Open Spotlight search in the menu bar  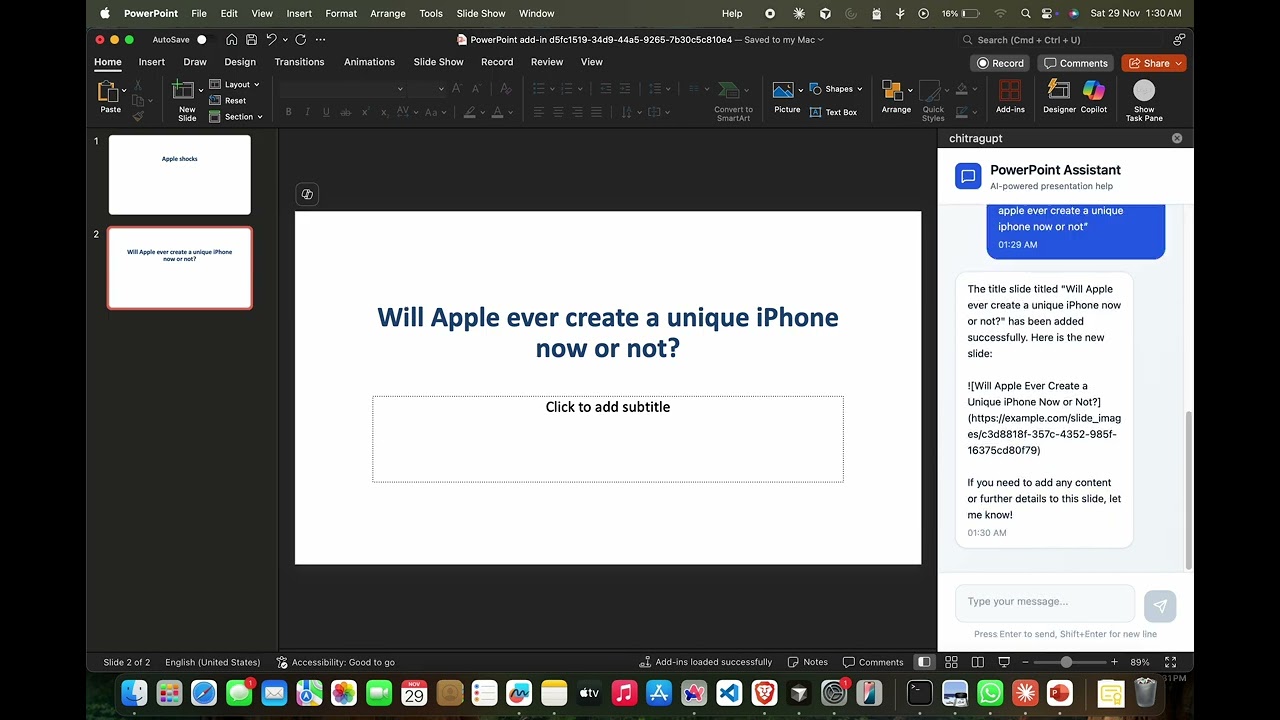pyautogui.click(x=1025, y=13)
